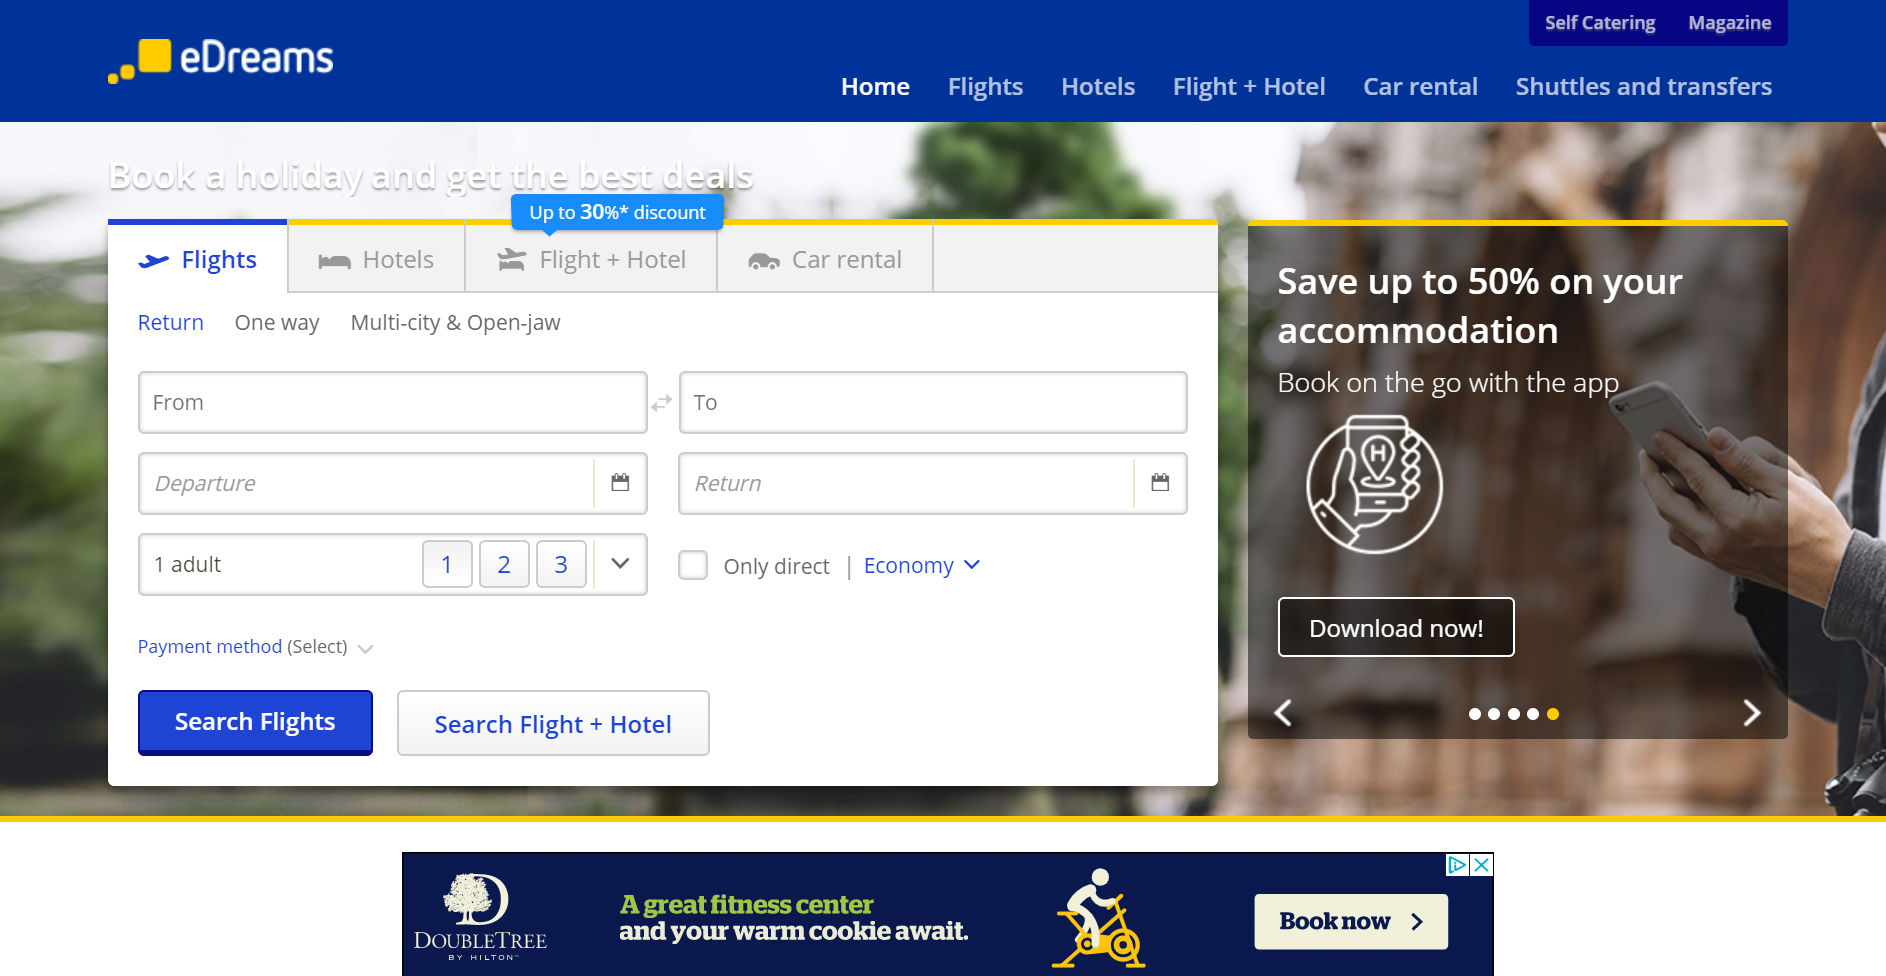Expand Payment method selector
This screenshot has height=976, width=1886.
[255, 647]
